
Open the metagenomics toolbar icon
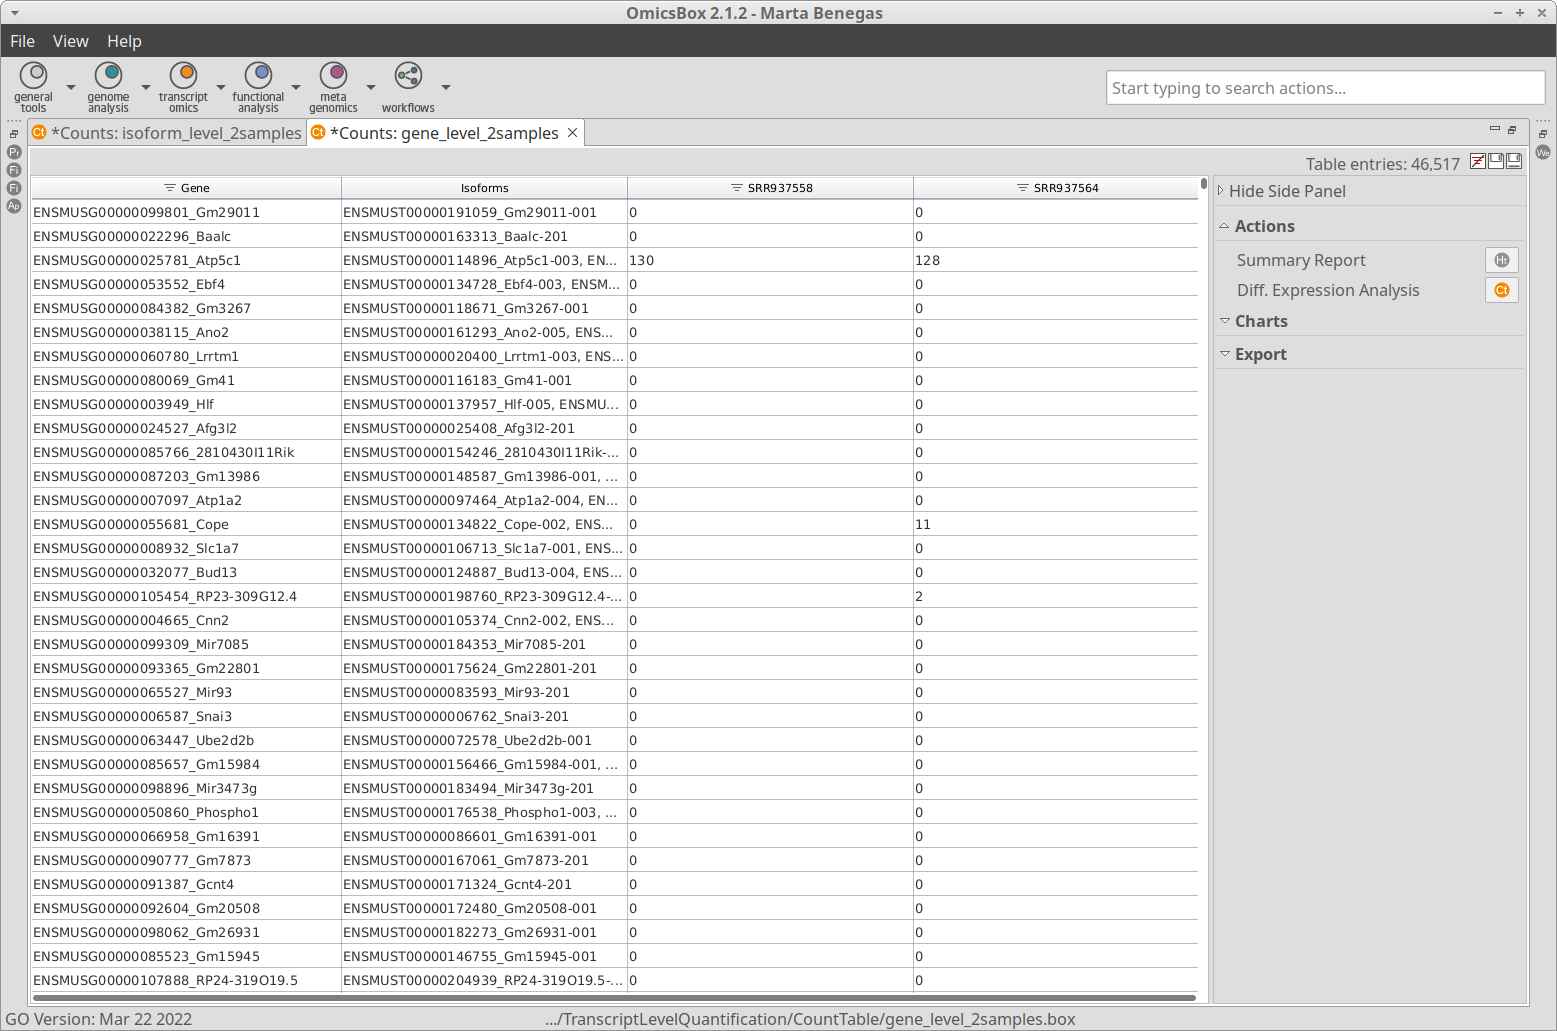333,77
